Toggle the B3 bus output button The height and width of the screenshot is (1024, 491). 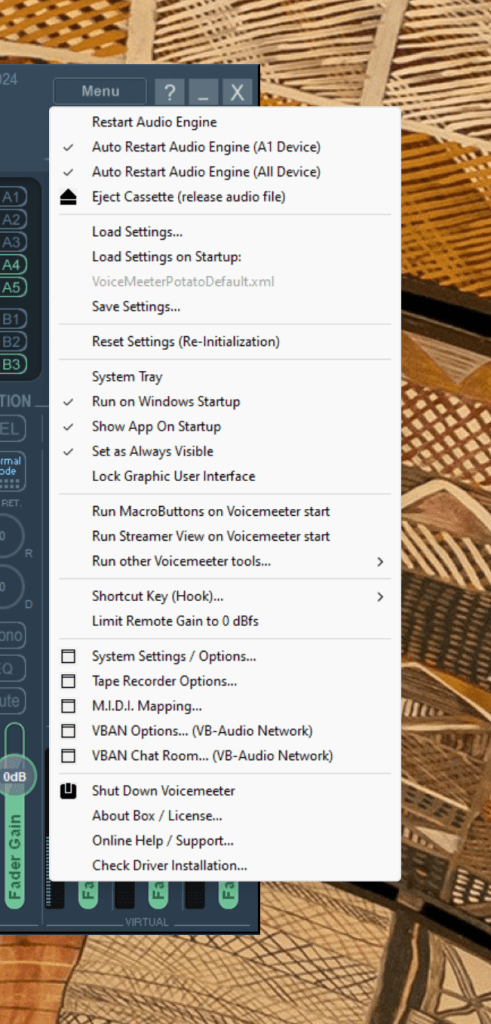[12, 364]
